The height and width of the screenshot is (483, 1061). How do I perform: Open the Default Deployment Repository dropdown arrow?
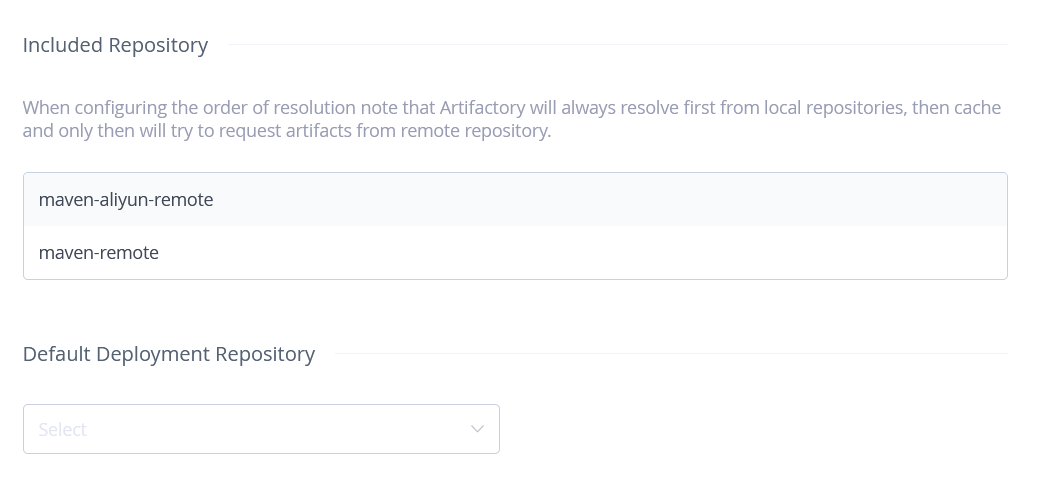pos(477,429)
